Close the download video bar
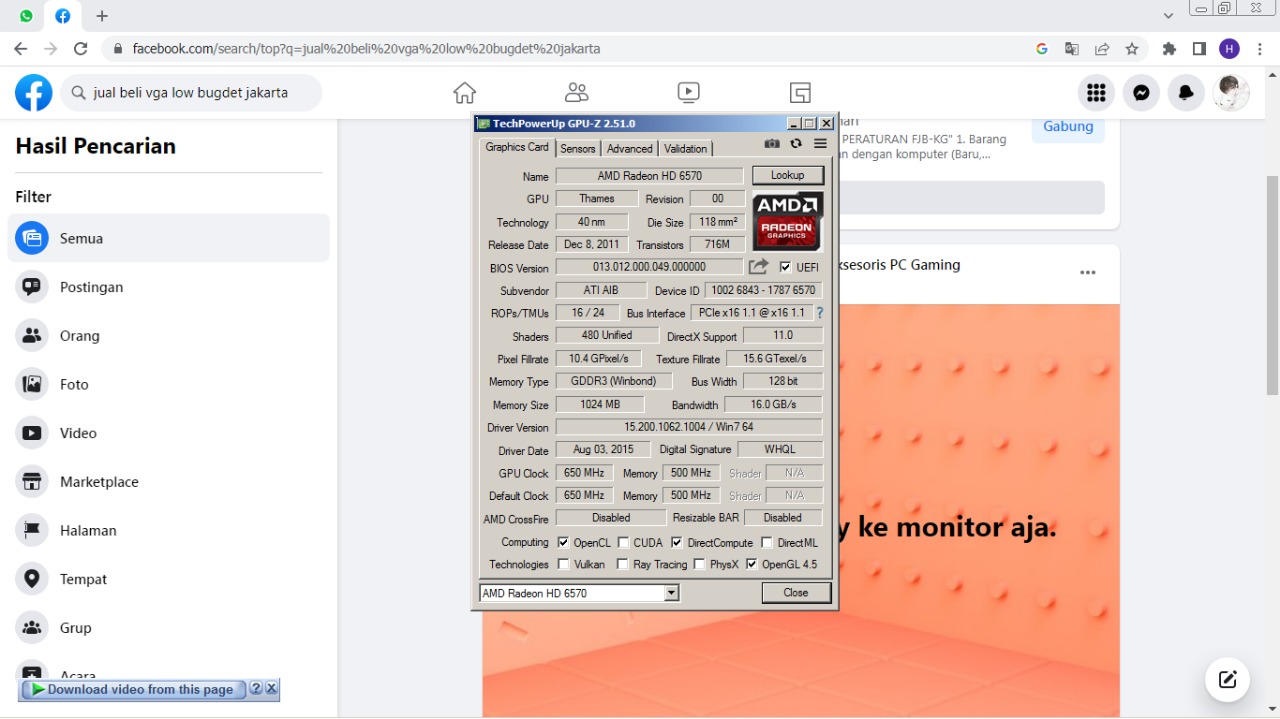This screenshot has width=1280, height=719. point(272,689)
